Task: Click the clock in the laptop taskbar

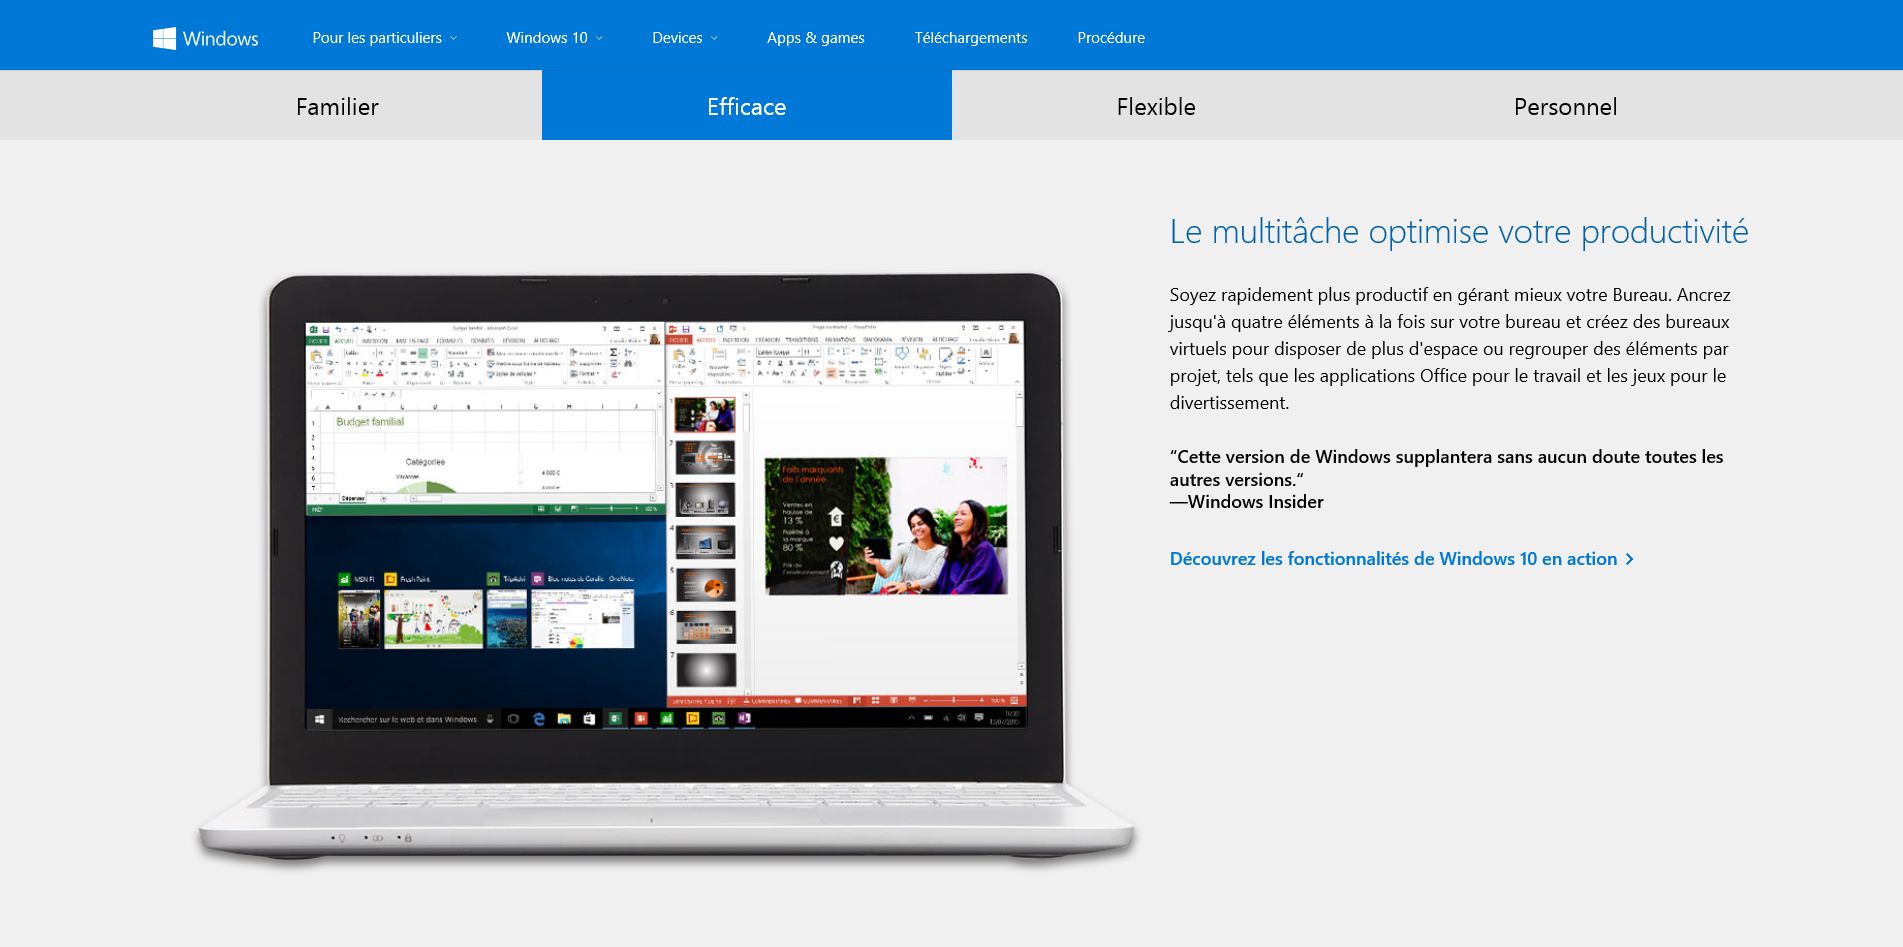Action: 1004,718
